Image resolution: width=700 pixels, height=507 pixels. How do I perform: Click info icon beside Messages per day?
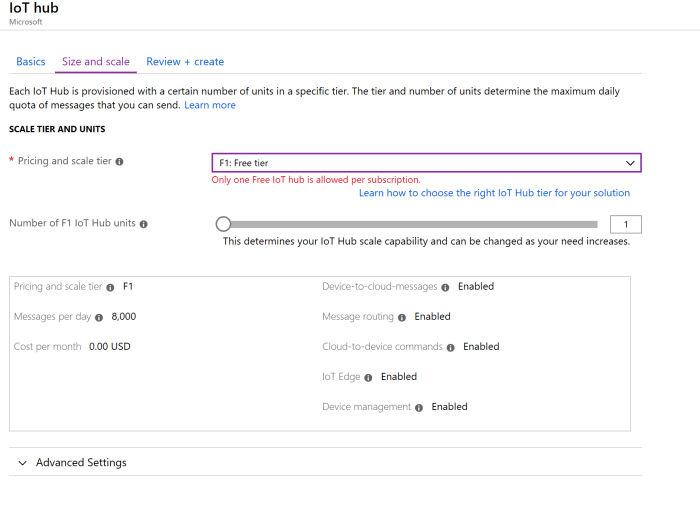[101, 317]
